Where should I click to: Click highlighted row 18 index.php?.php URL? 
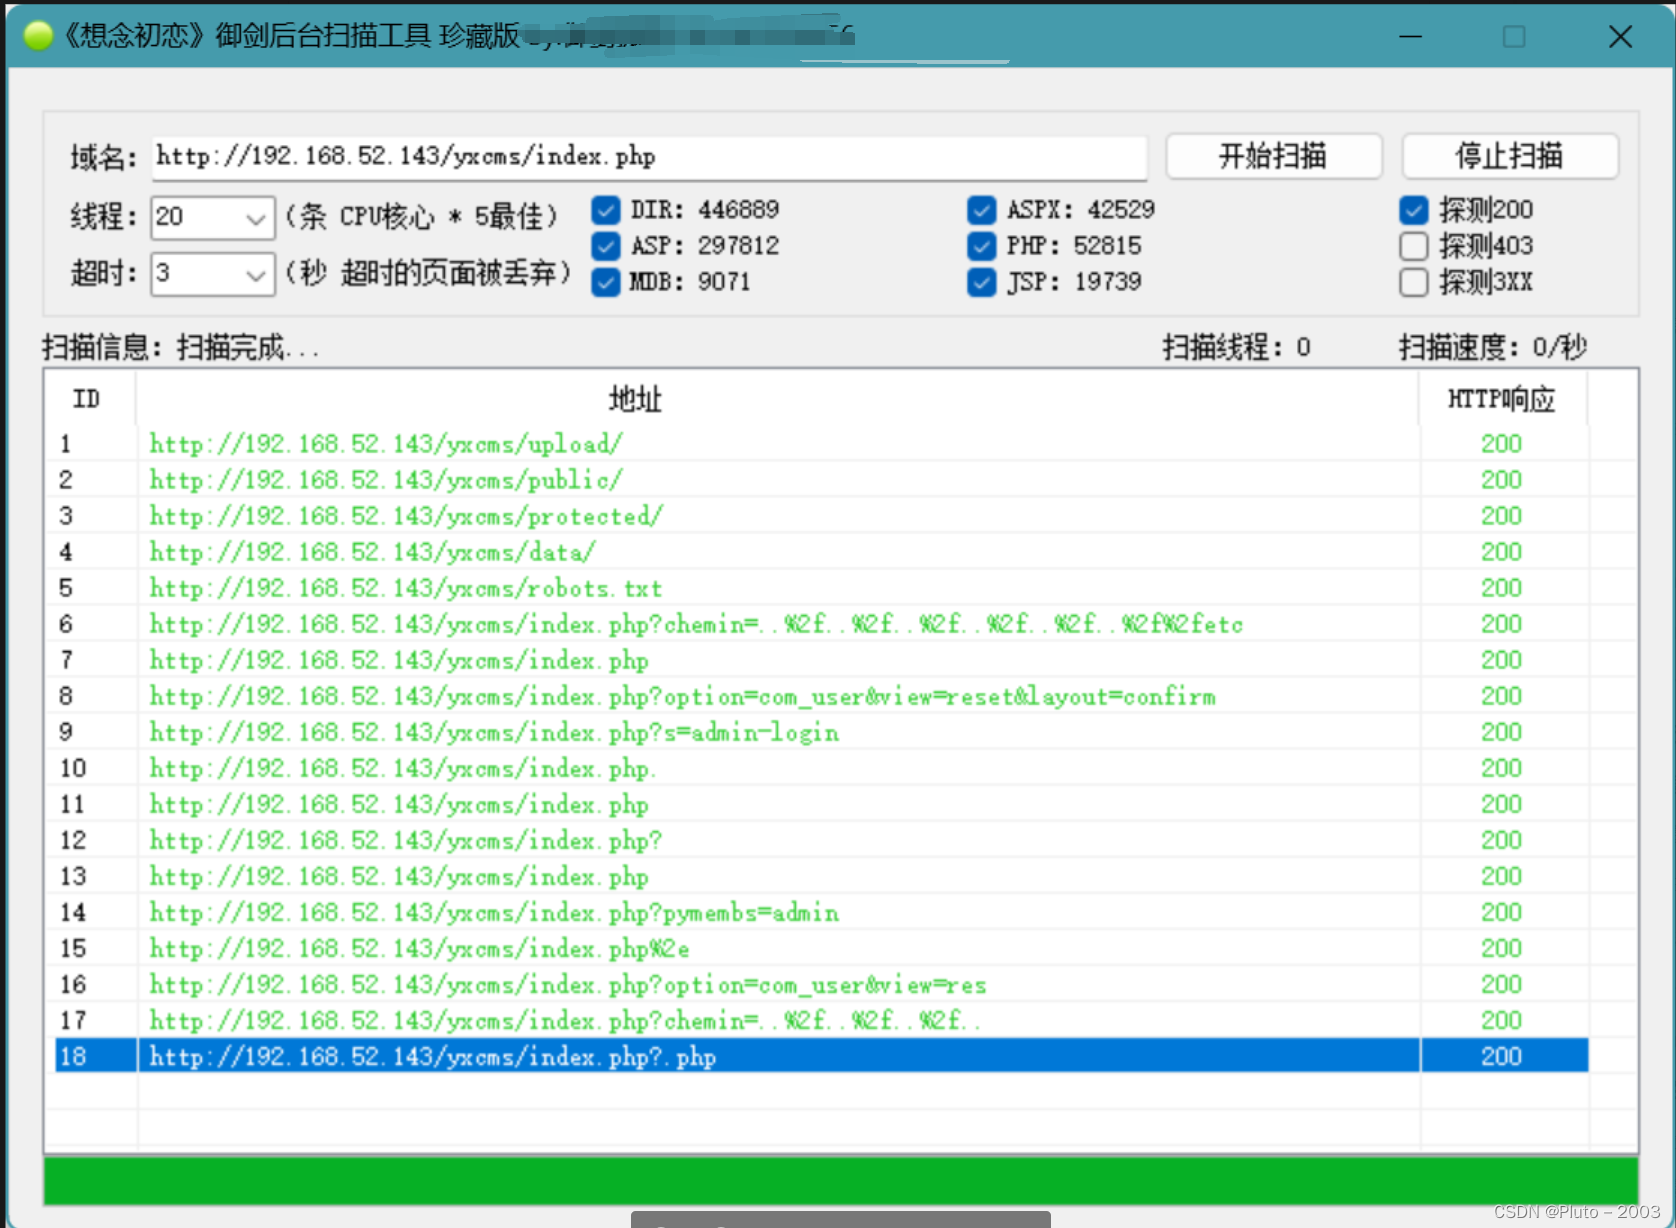[821, 1056]
